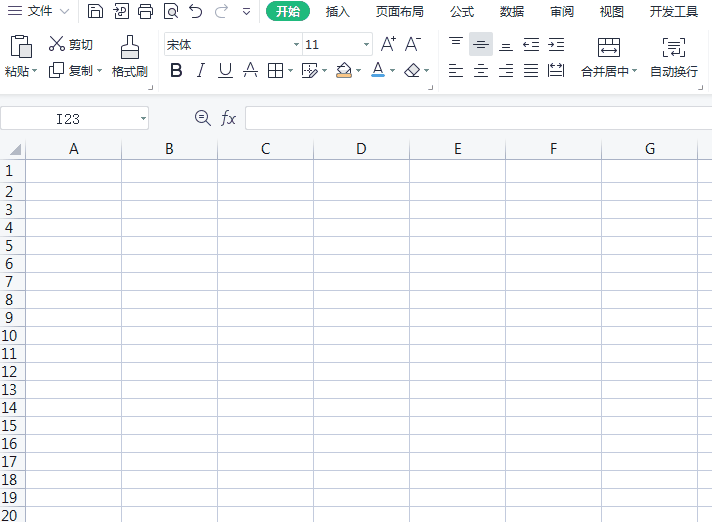Toggle Bold formatting

tap(176, 70)
